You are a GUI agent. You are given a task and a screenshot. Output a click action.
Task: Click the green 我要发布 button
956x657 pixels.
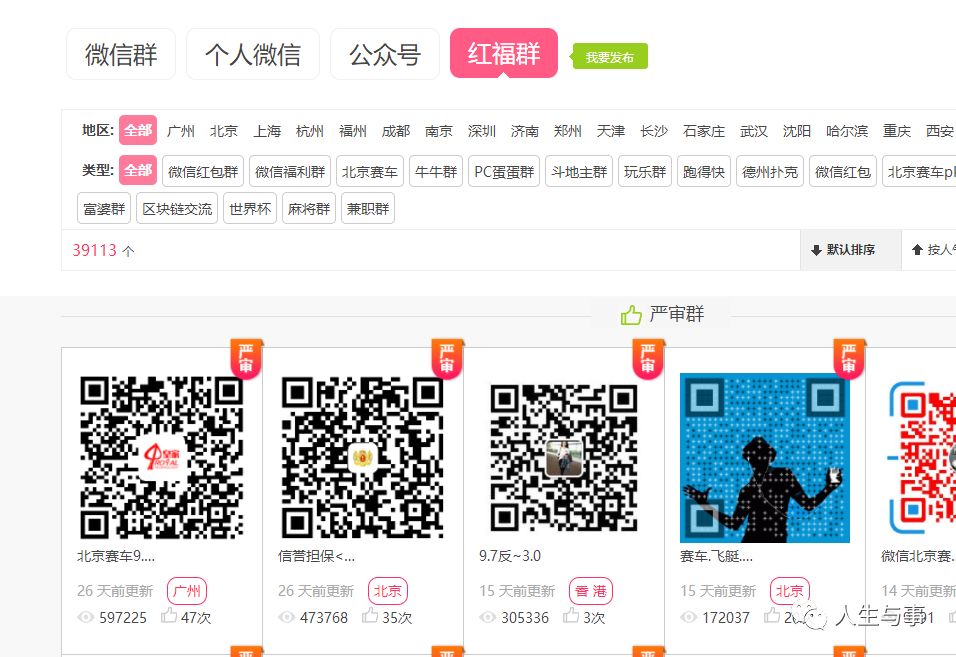(610, 57)
